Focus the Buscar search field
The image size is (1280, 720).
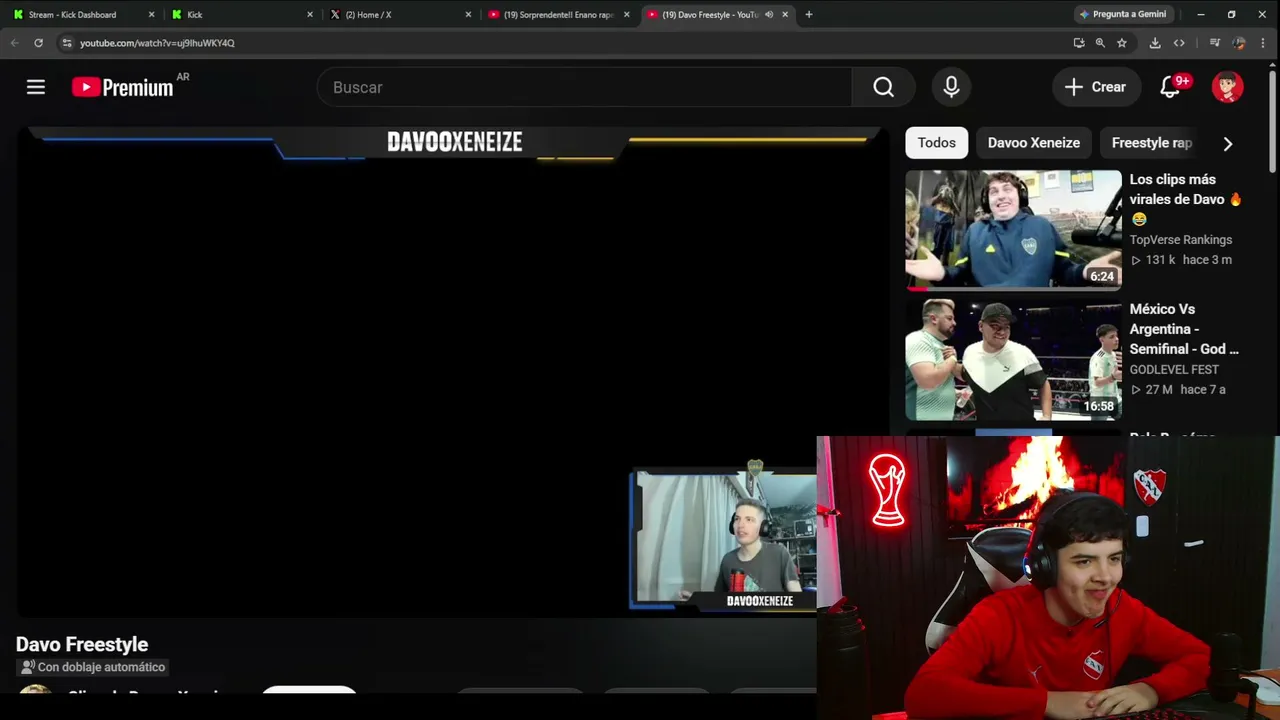[x=585, y=87]
